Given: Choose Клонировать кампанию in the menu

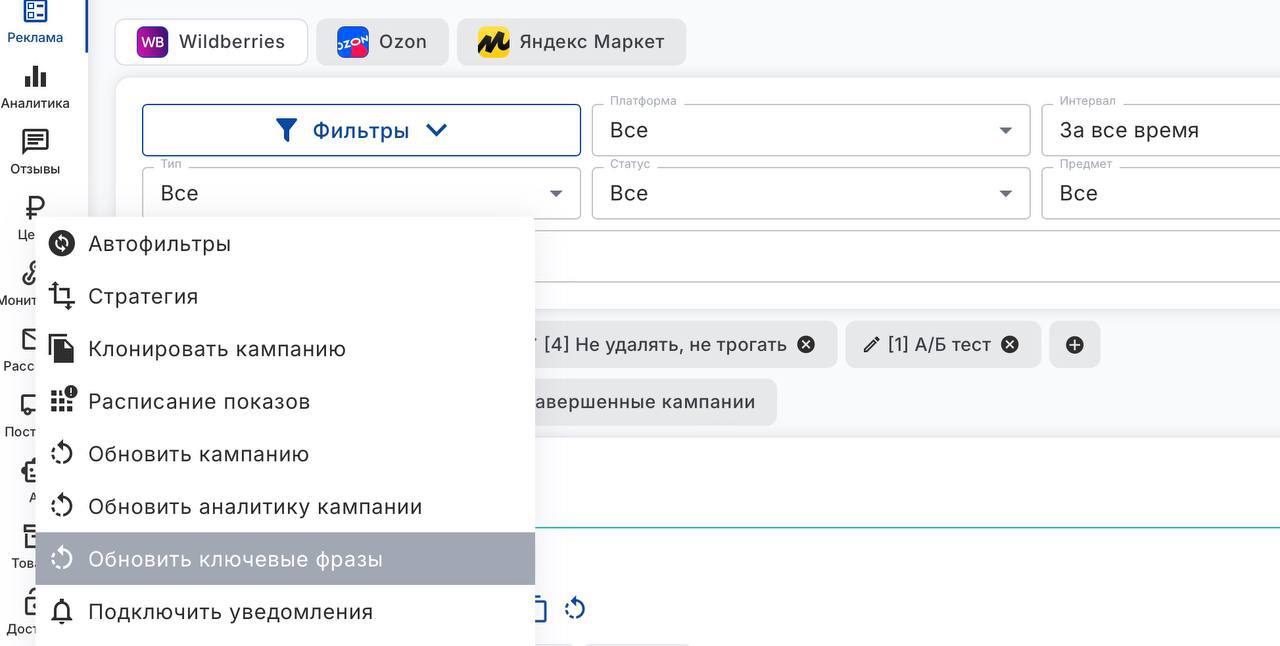Looking at the screenshot, I should [x=217, y=349].
